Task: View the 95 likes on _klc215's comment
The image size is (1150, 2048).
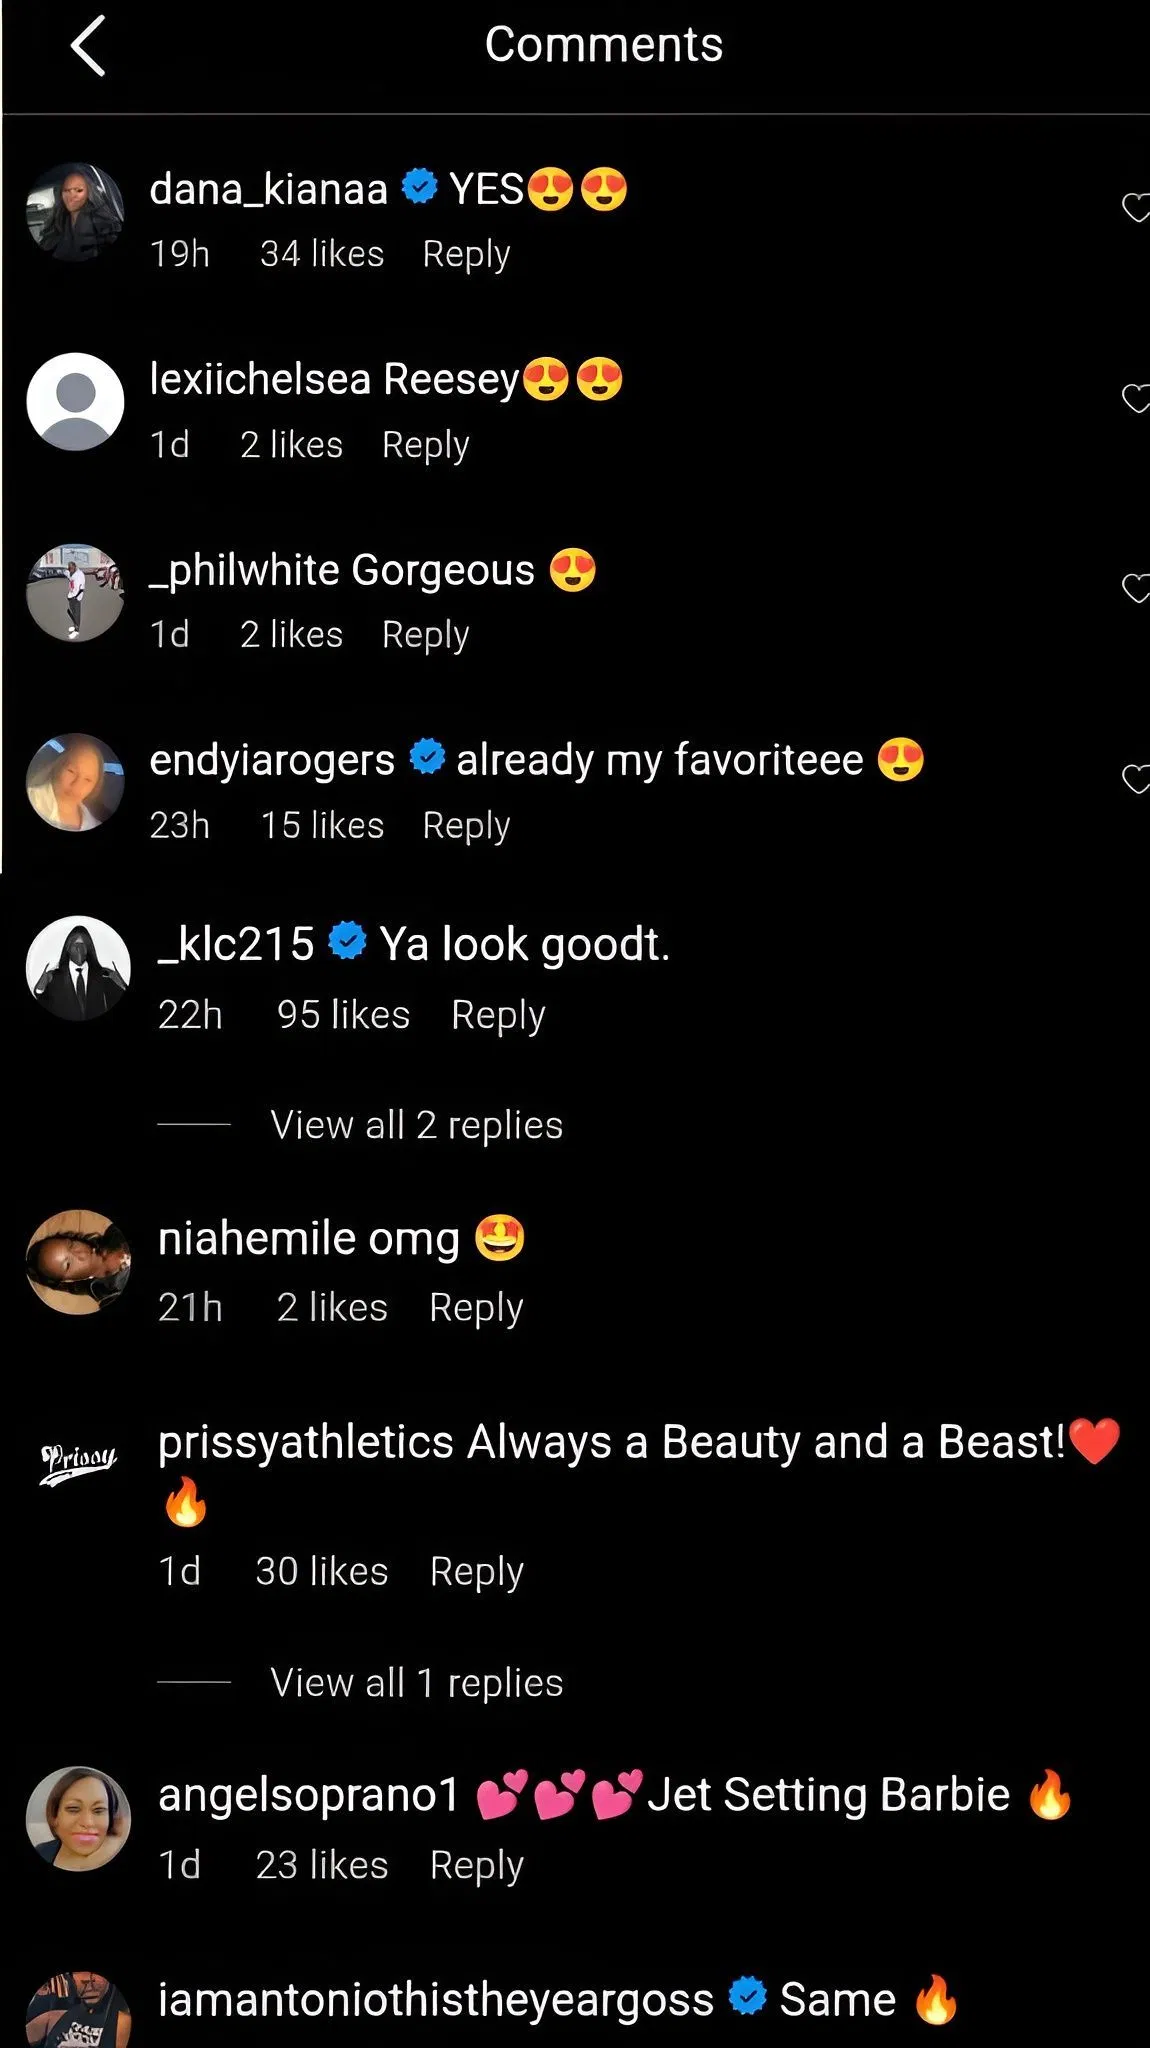Action: click(x=343, y=1015)
